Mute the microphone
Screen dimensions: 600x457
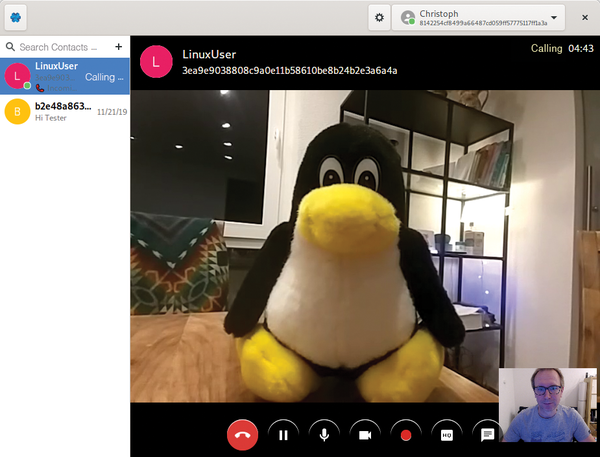pos(324,435)
